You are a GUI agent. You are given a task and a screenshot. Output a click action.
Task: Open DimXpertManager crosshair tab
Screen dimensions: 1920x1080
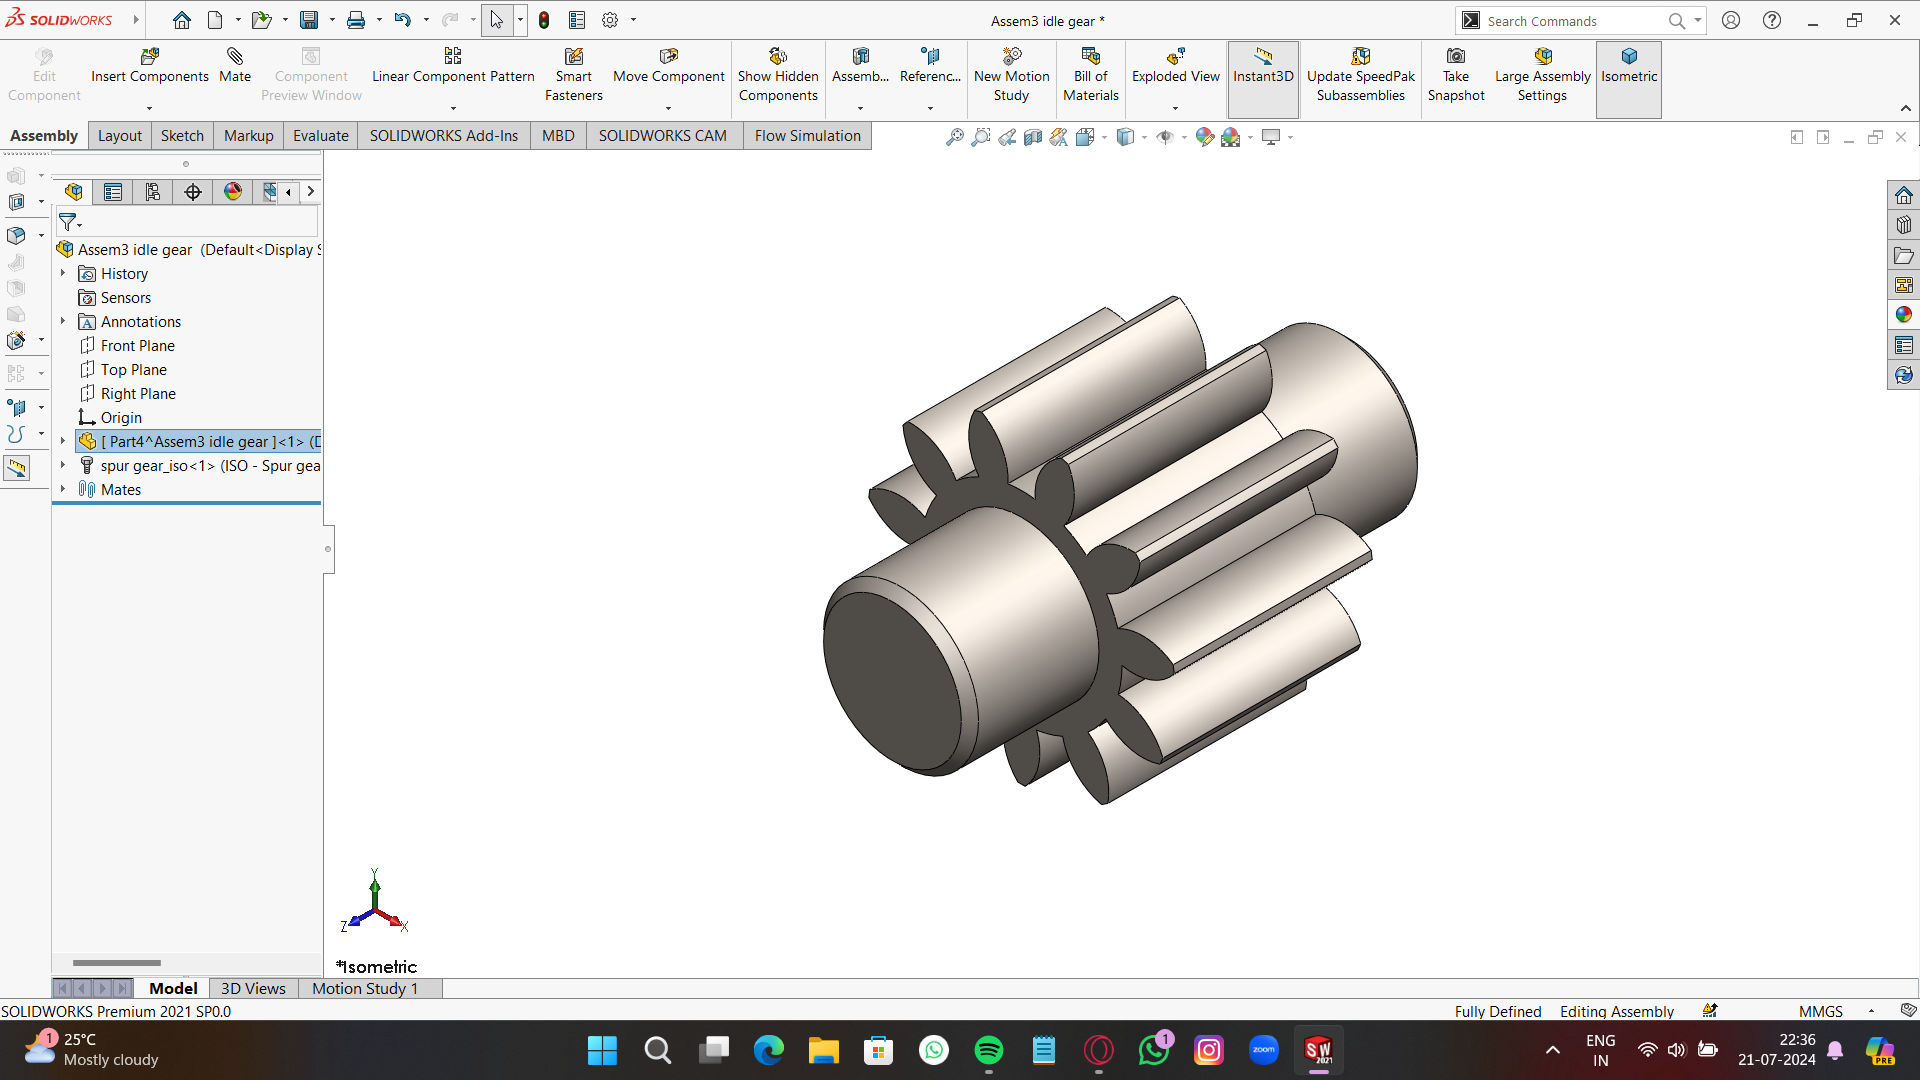click(x=193, y=192)
